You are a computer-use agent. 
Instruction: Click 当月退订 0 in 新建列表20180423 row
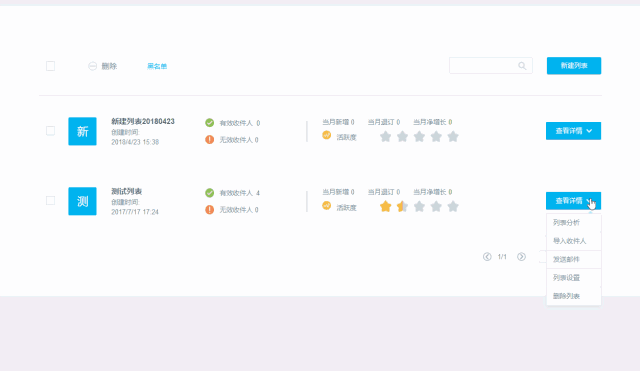pyautogui.click(x=384, y=122)
